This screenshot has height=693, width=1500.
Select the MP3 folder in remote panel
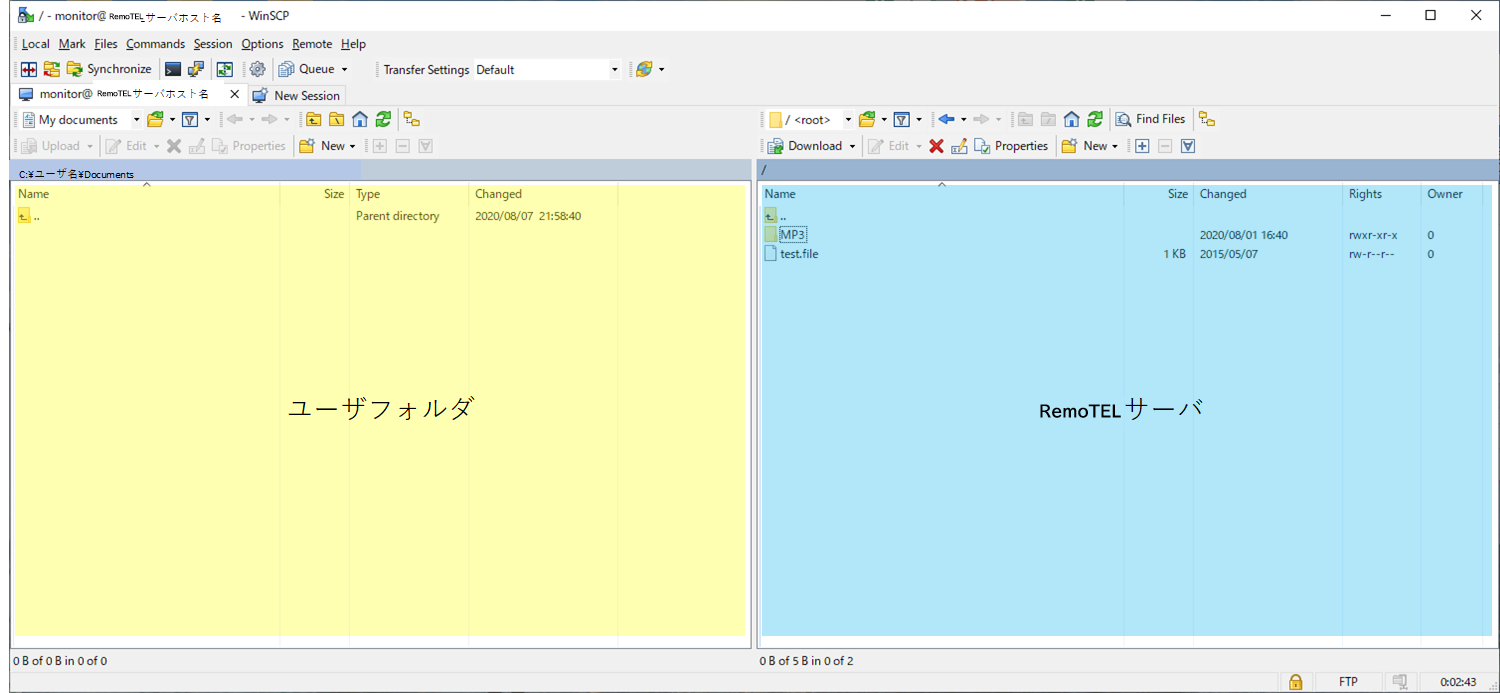pos(793,235)
